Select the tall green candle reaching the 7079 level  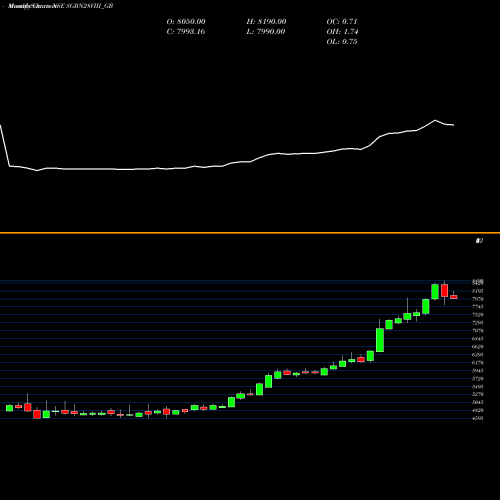pos(380,340)
